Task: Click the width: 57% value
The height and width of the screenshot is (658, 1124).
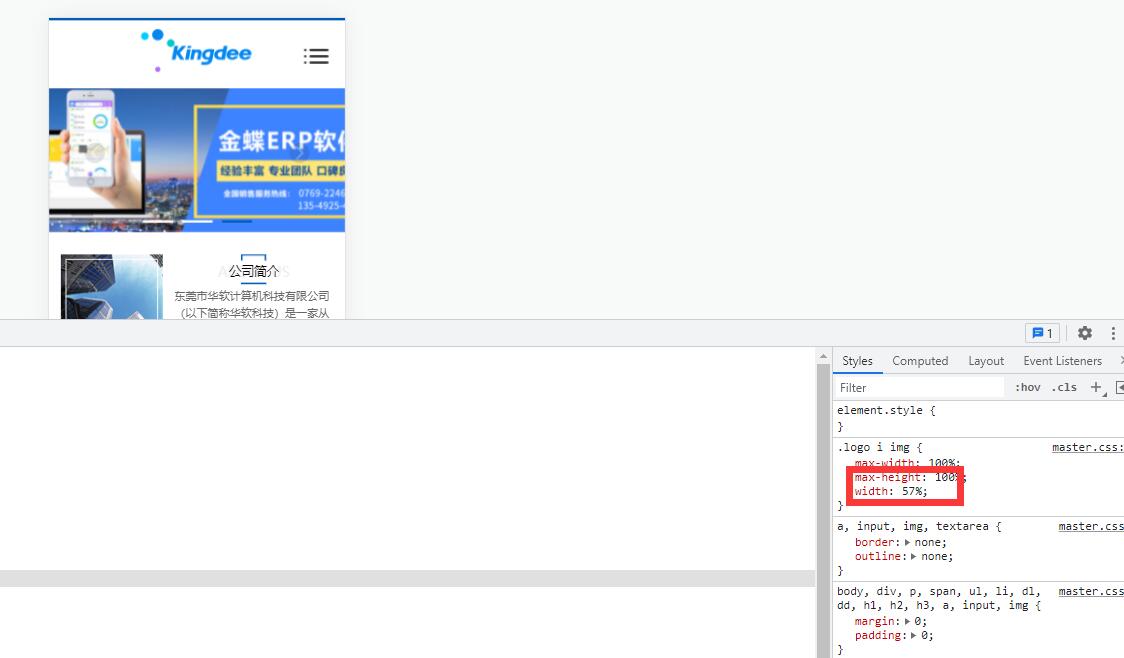Action: click(x=912, y=492)
